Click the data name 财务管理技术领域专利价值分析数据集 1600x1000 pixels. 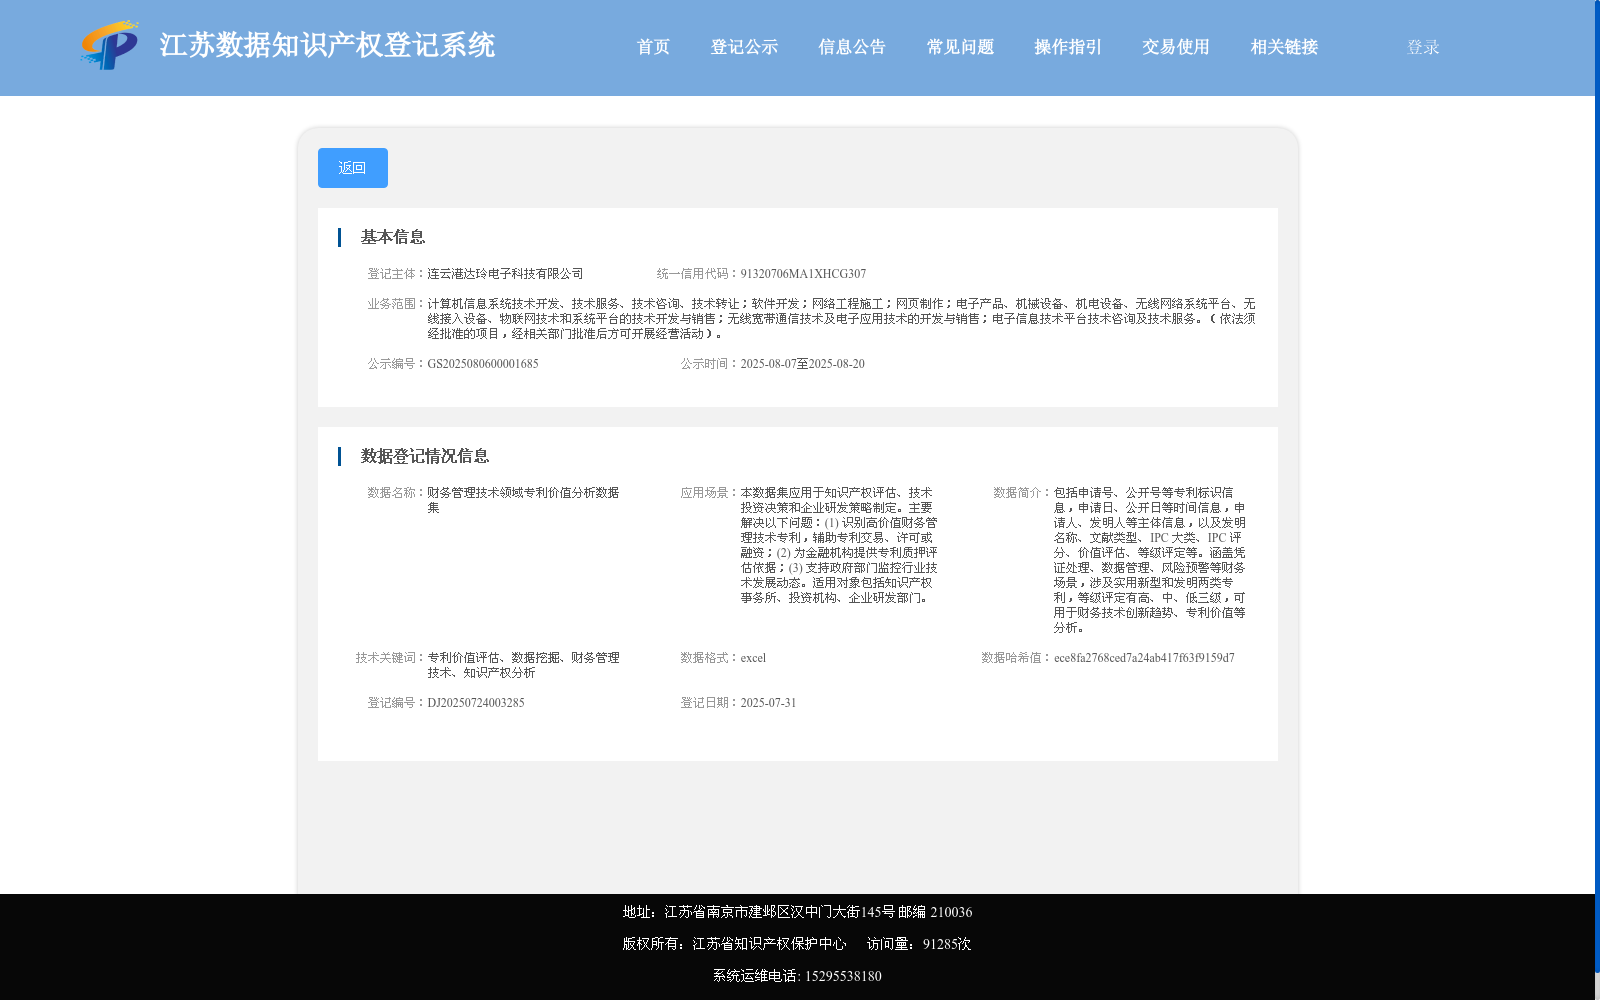pyautogui.click(x=523, y=500)
